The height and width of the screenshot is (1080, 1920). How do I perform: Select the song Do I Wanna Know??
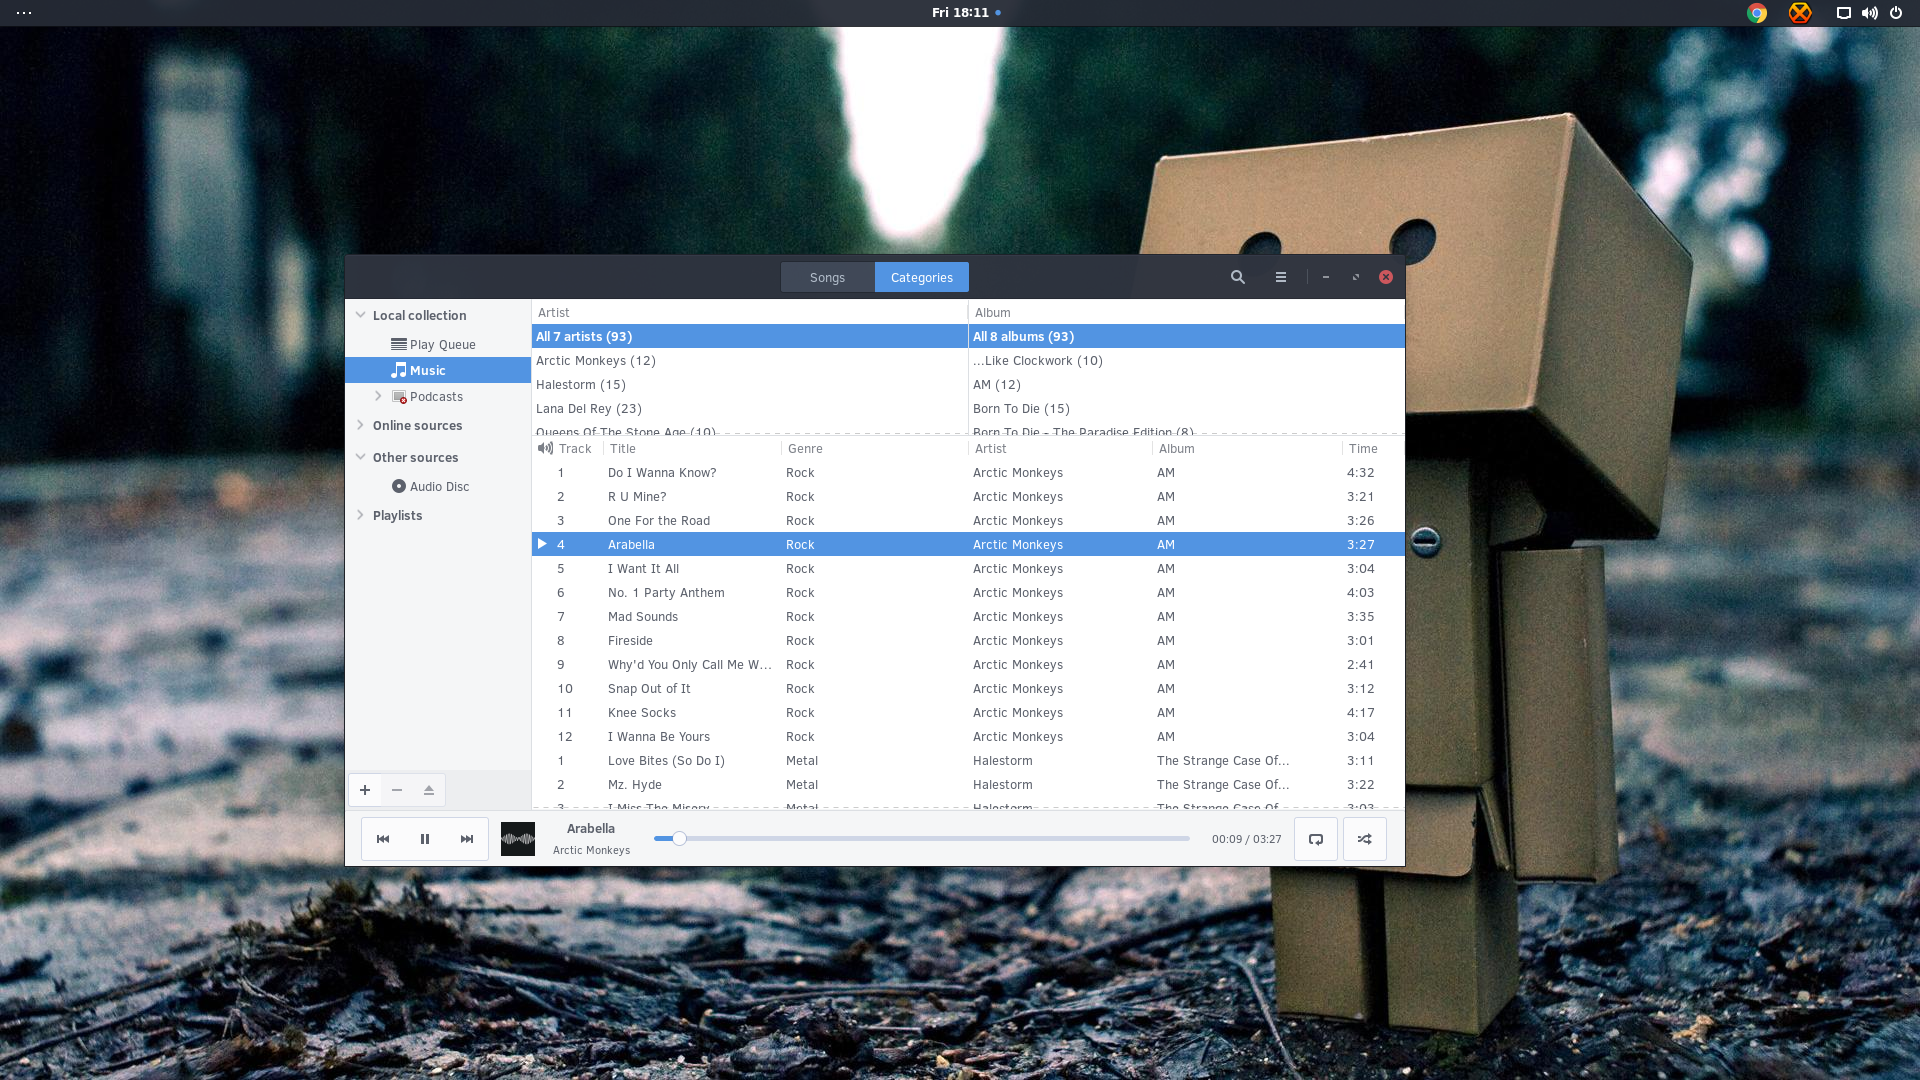coord(968,472)
